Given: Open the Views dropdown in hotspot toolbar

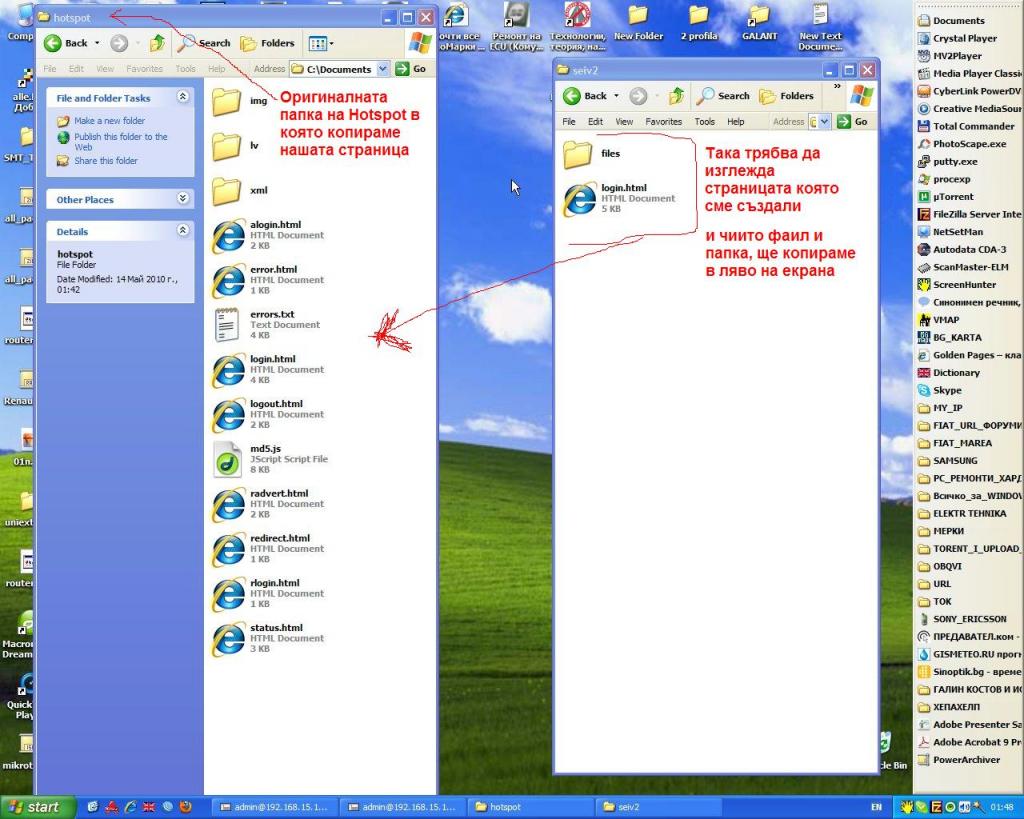Looking at the screenshot, I should [321, 43].
